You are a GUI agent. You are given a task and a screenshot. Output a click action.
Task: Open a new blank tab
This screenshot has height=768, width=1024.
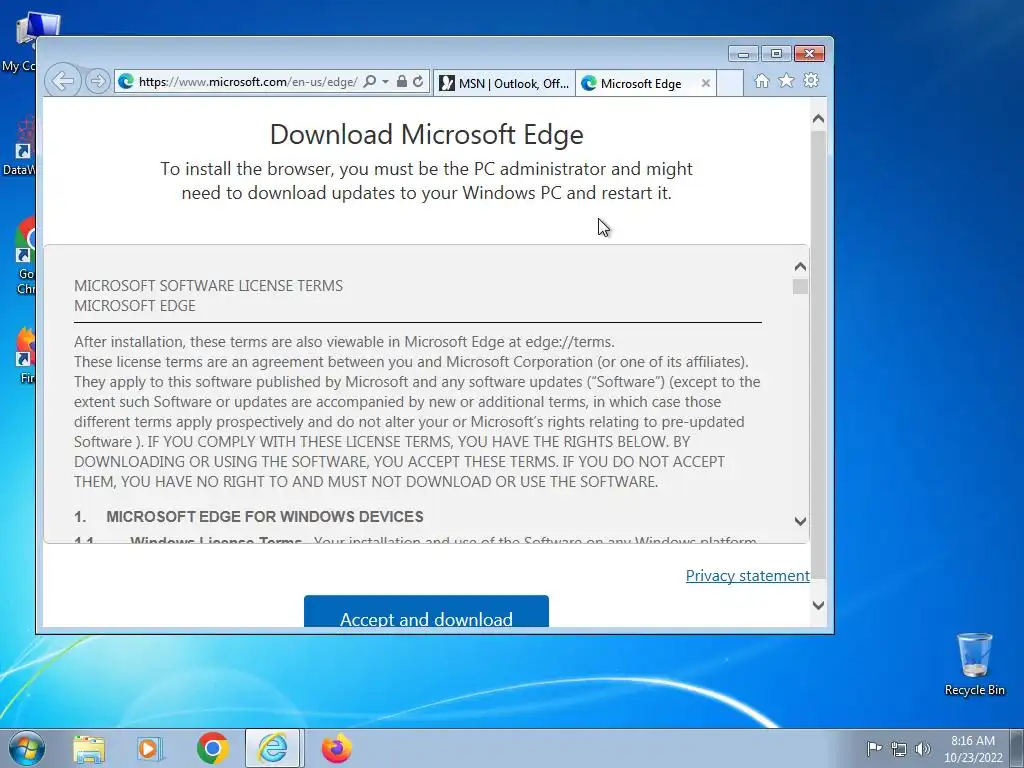pos(730,83)
